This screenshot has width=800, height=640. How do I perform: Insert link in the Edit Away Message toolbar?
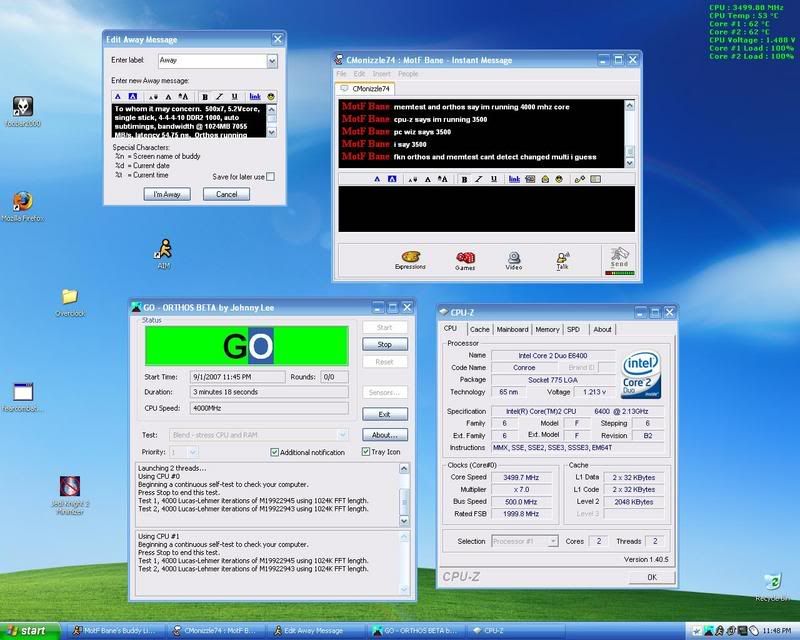point(255,96)
